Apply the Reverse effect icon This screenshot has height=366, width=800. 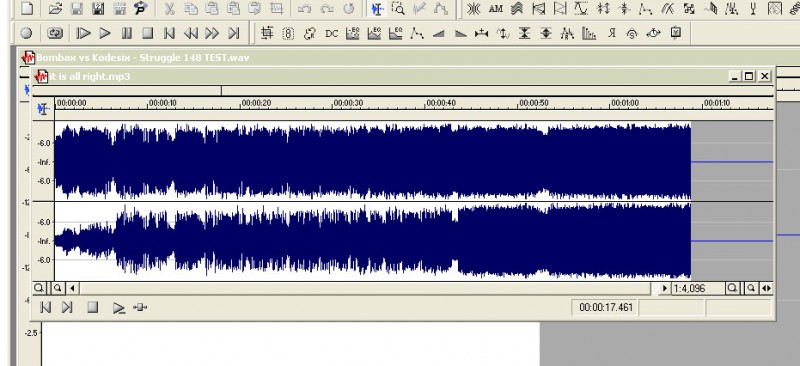point(612,34)
